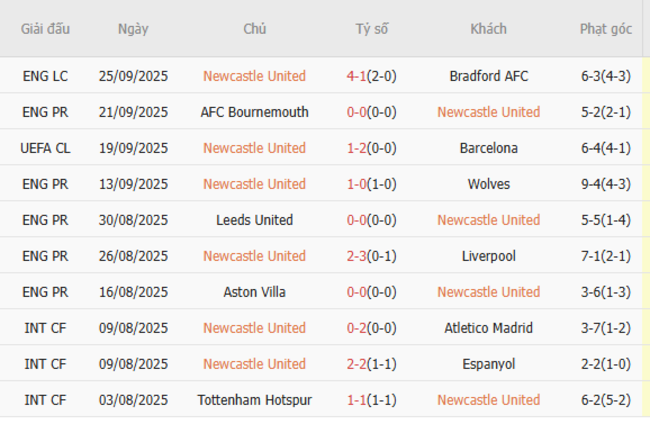650x424 pixels.
Task: Select the ENG LC league label
Action: coord(46,76)
